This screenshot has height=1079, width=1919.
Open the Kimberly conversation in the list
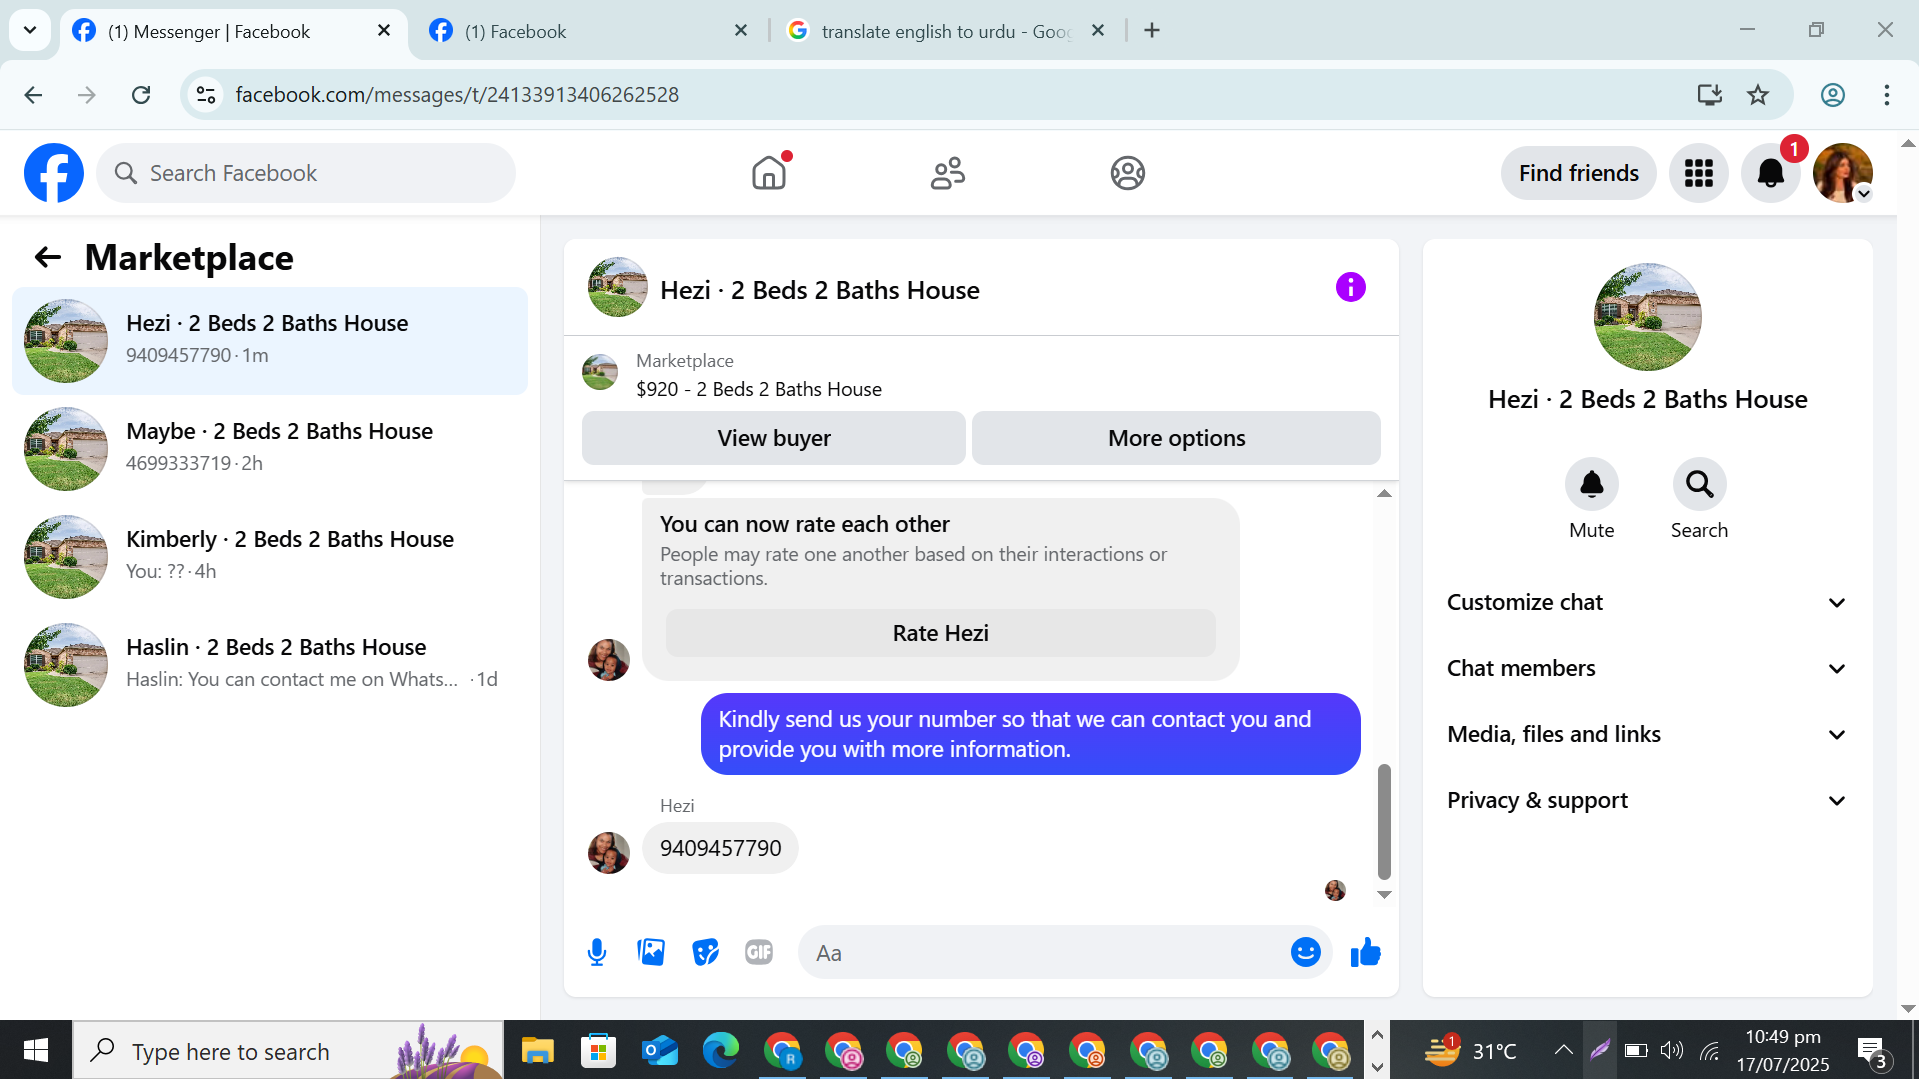click(x=270, y=557)
